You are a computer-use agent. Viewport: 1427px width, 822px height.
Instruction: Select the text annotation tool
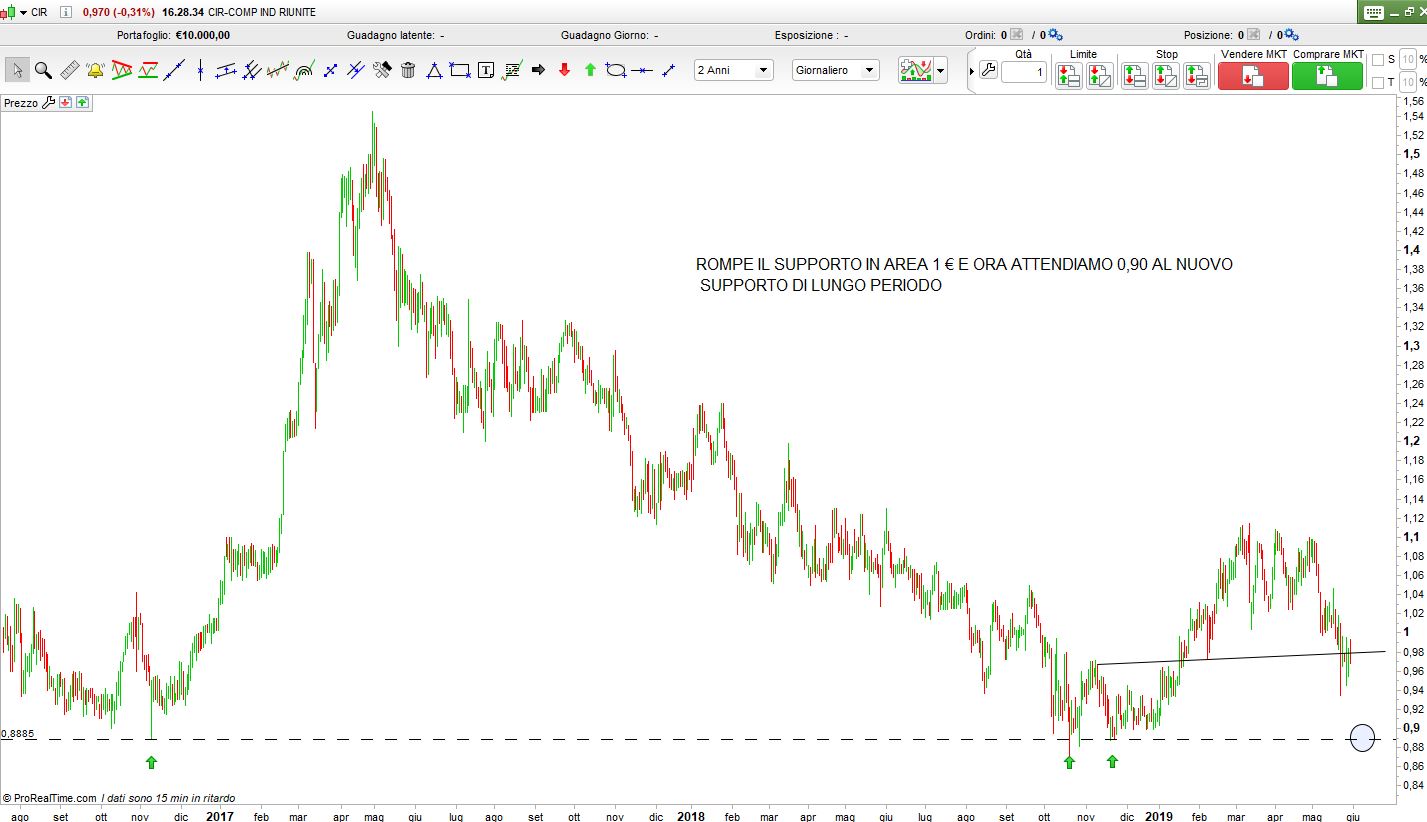click(x=486, y=70)
